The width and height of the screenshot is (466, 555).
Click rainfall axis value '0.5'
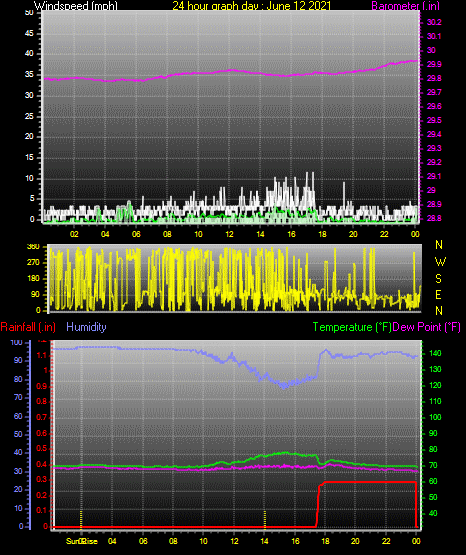(x=42, y=448)
